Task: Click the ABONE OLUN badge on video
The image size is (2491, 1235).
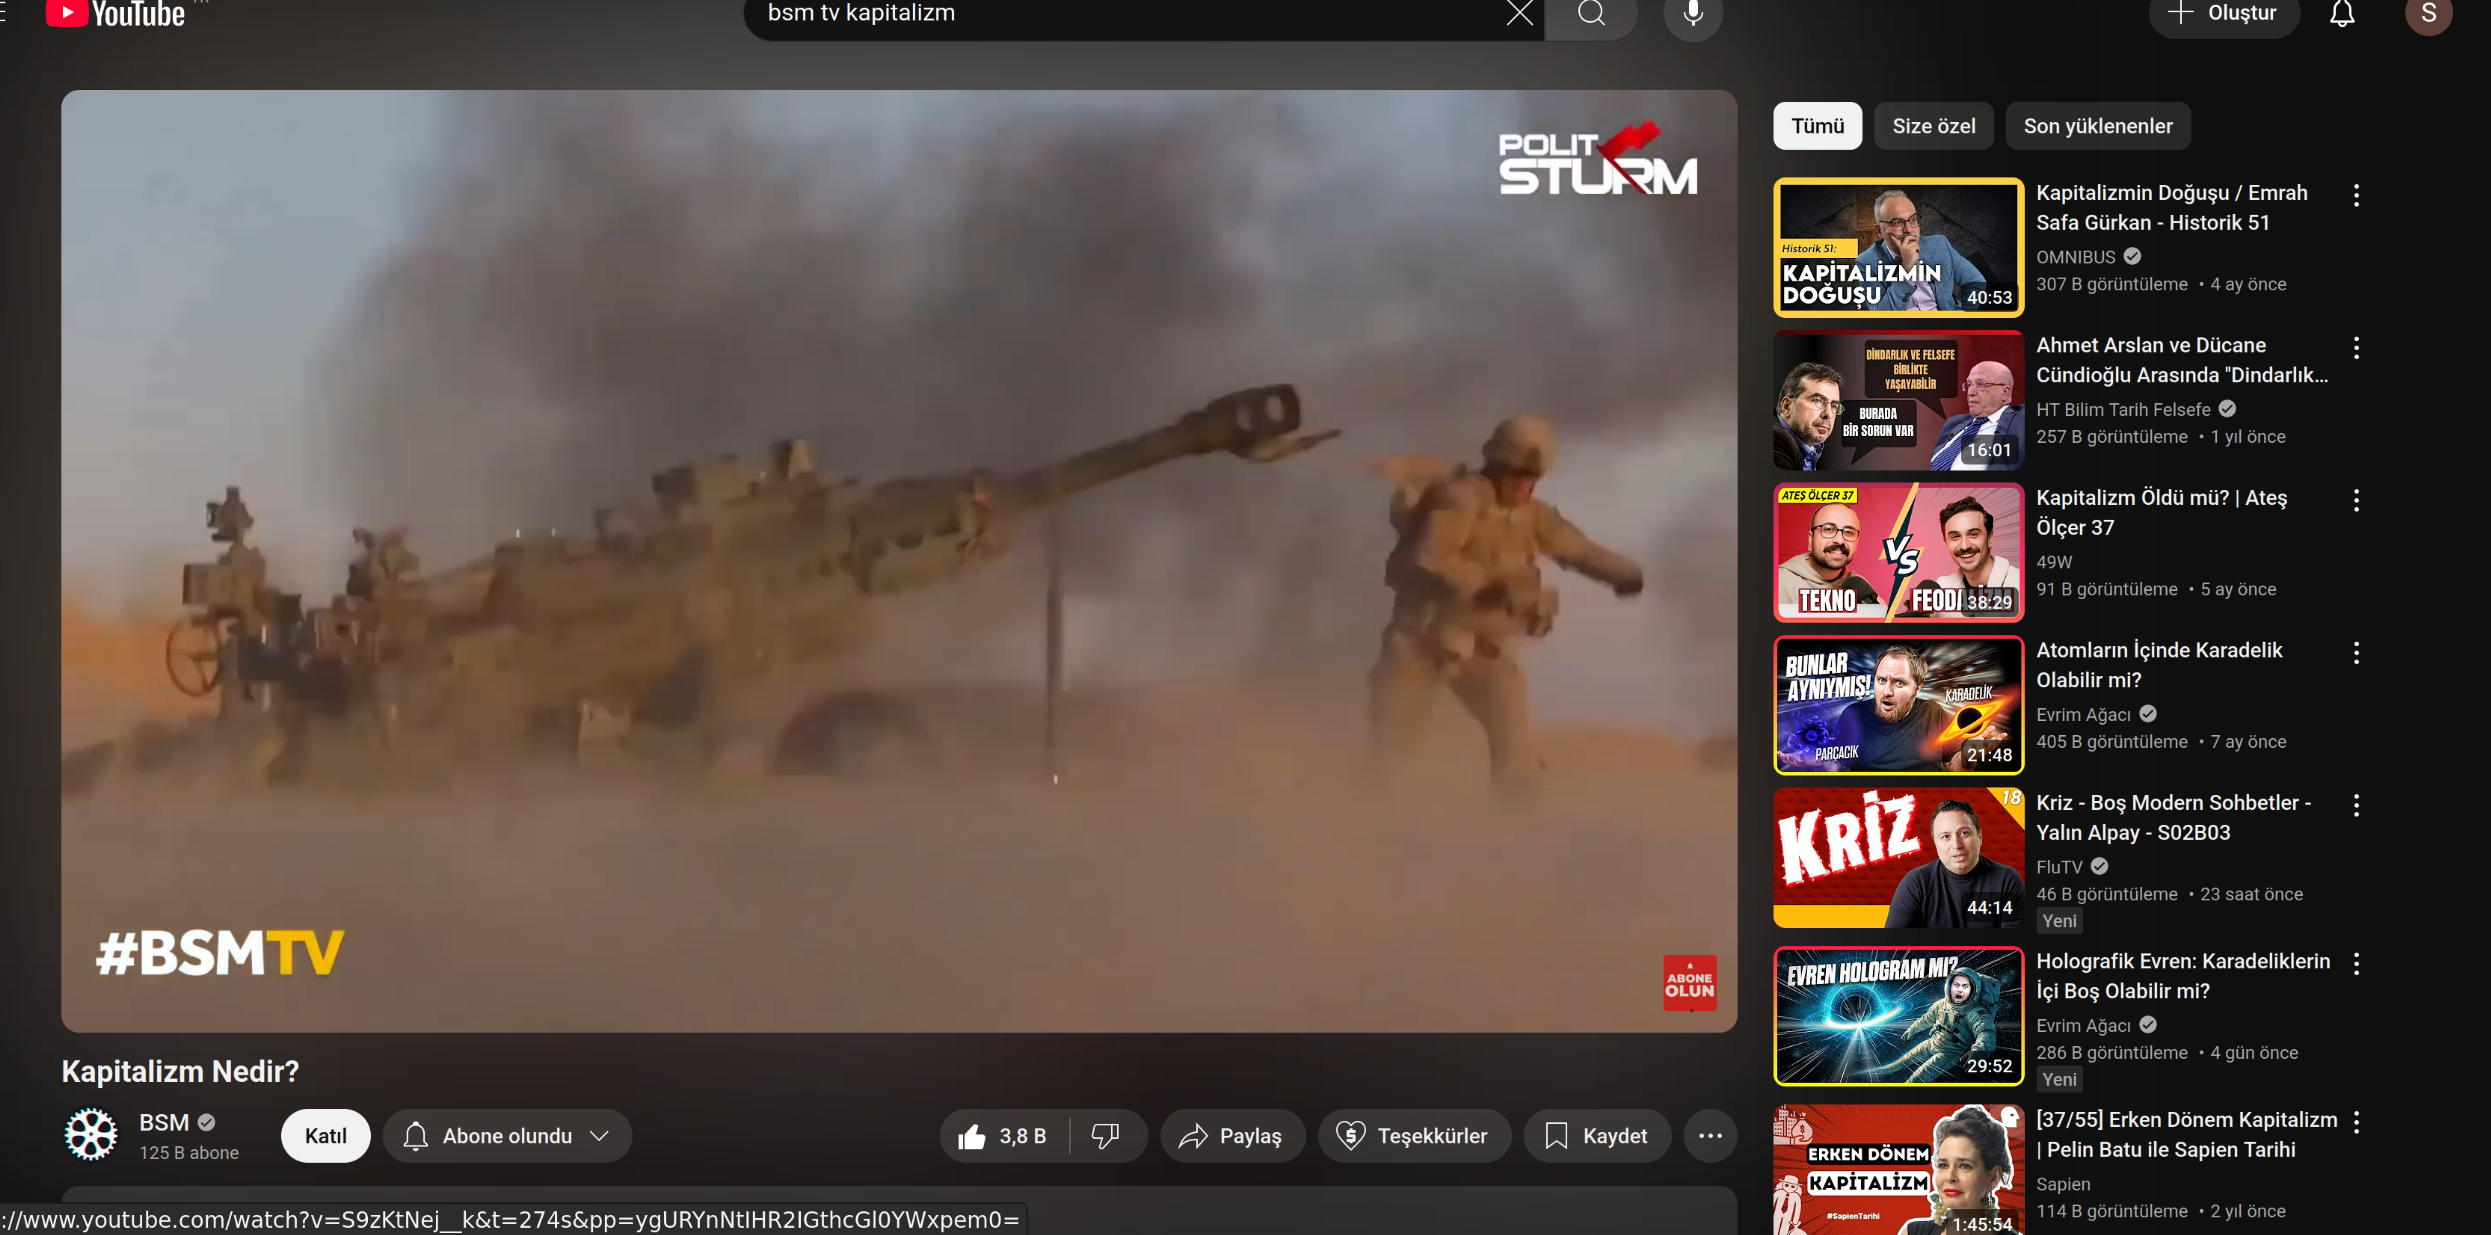Action: (x=1689, y=983)
